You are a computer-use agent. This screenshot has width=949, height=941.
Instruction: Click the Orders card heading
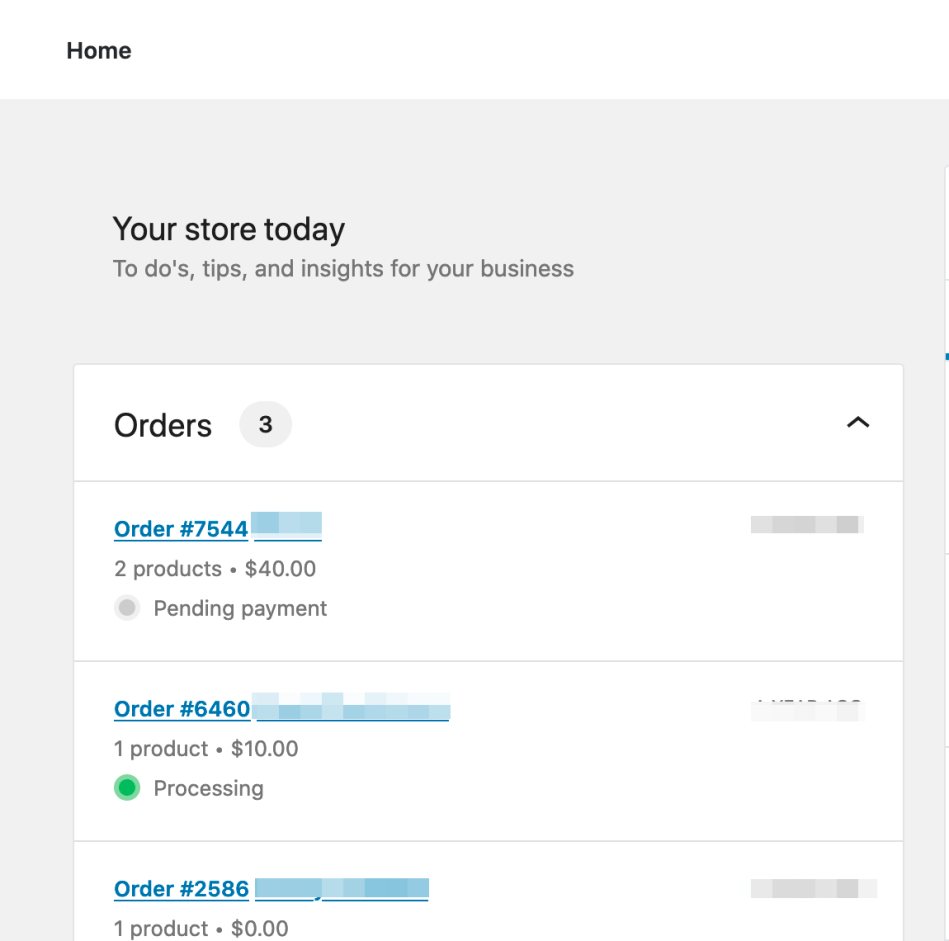162,424
